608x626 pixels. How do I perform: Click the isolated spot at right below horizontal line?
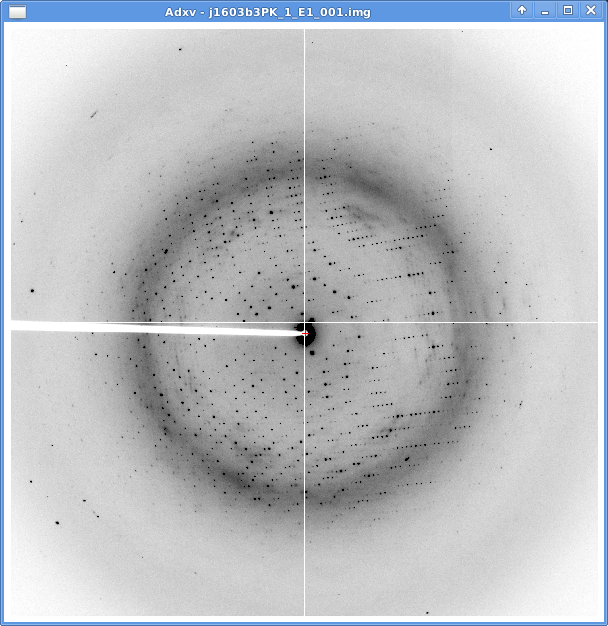[x=519, y=404]
